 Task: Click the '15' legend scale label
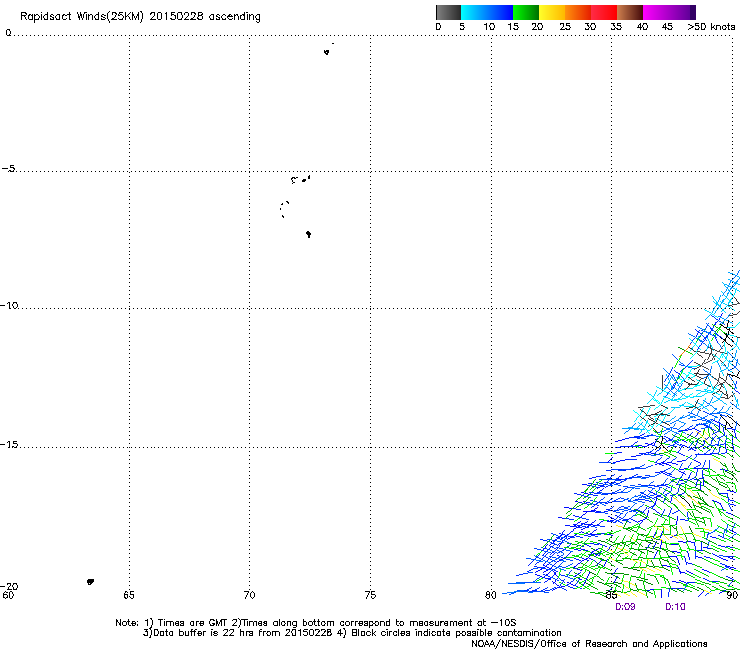click(513, 27)
